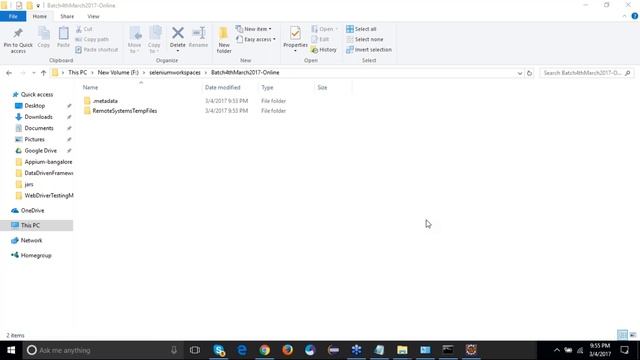Open the Windows Start menu
This screenshot has height=360, width=640.
11,350
